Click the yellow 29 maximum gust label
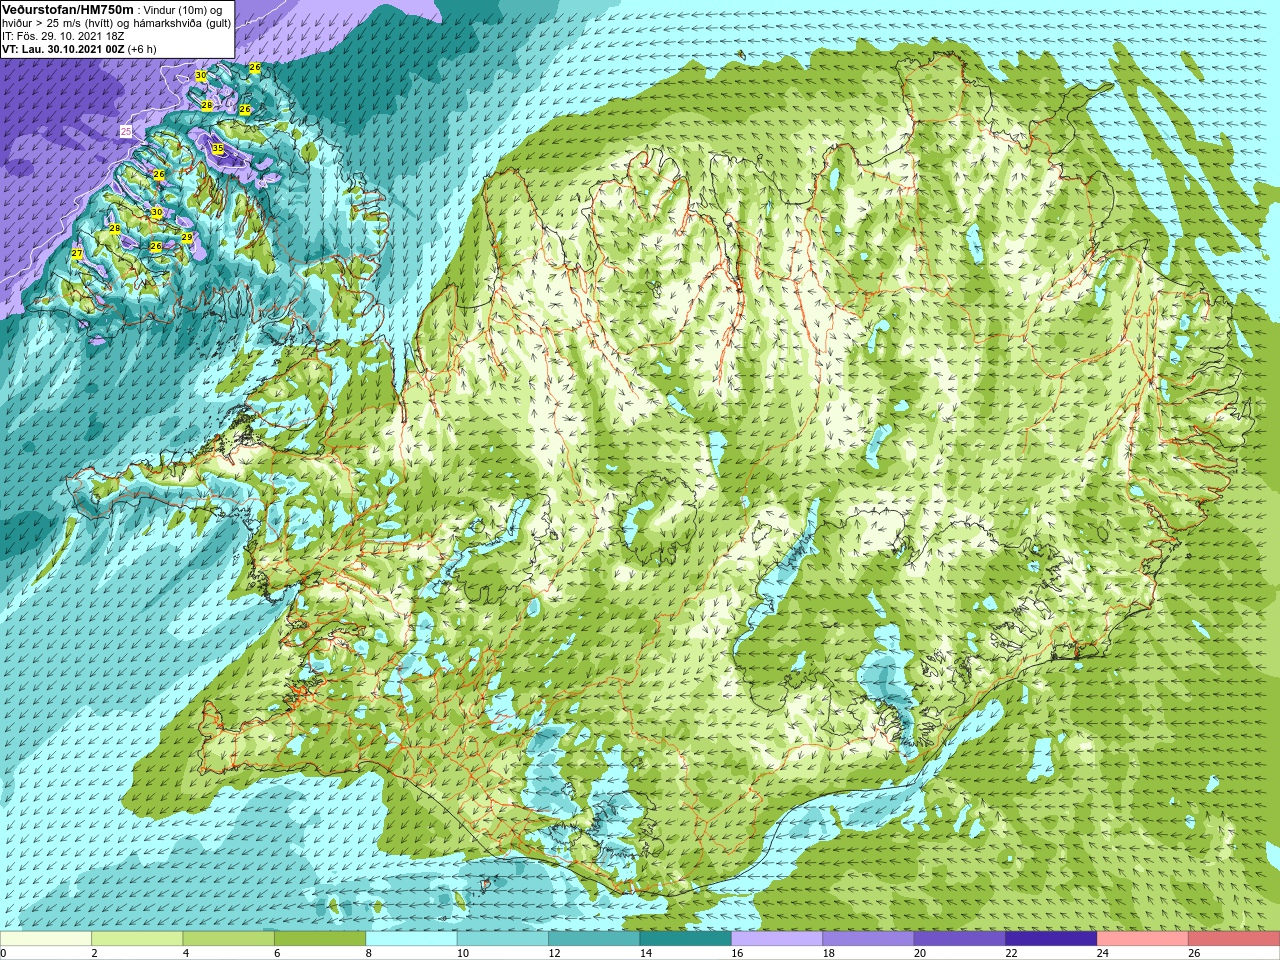 pyautogui.click(x=187, y=237)
